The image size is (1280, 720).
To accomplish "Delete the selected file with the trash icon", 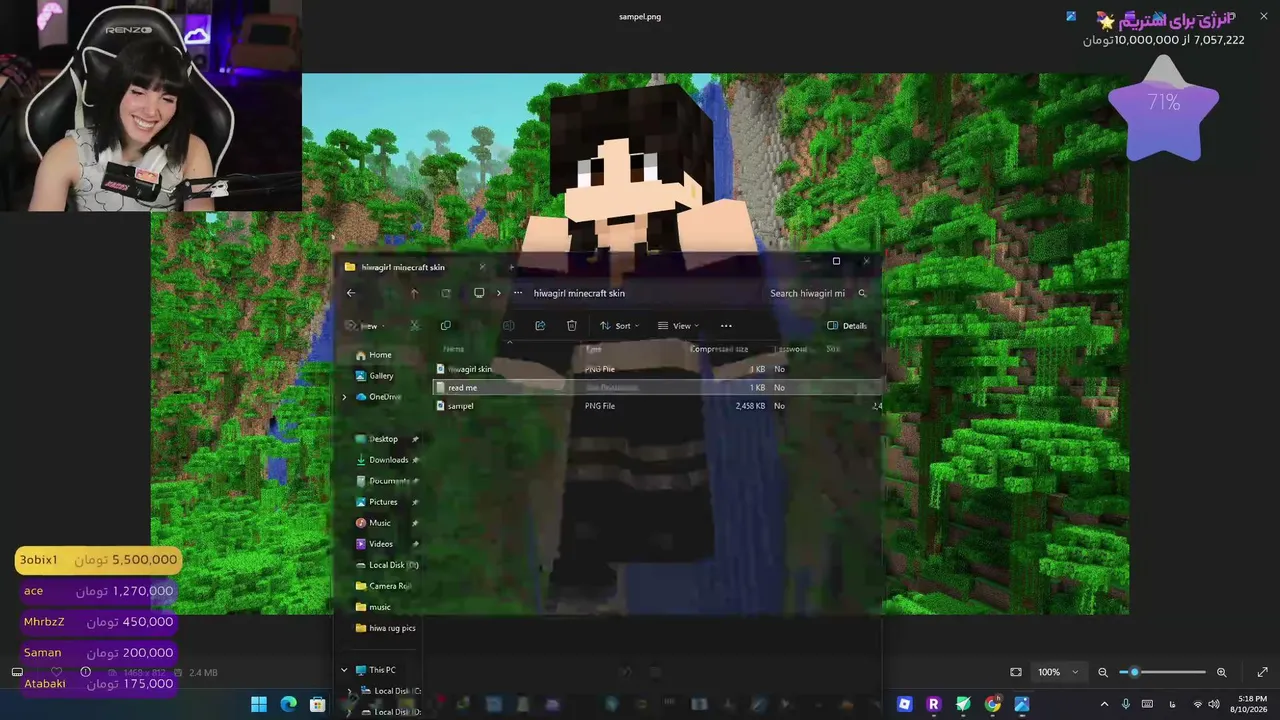I will 572,326.
